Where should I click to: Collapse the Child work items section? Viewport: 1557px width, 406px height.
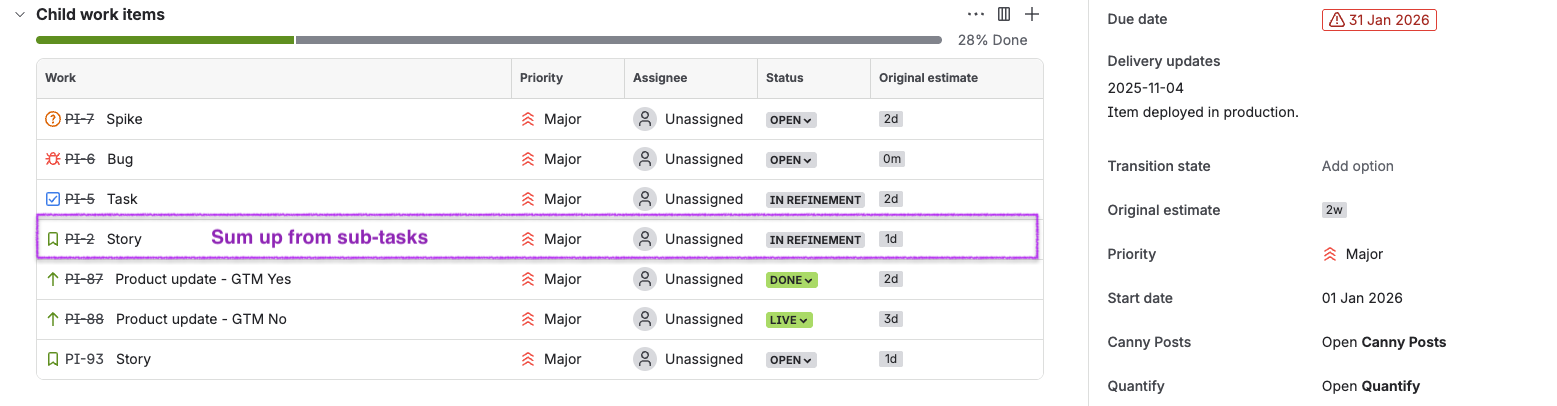tap(20, 15)
